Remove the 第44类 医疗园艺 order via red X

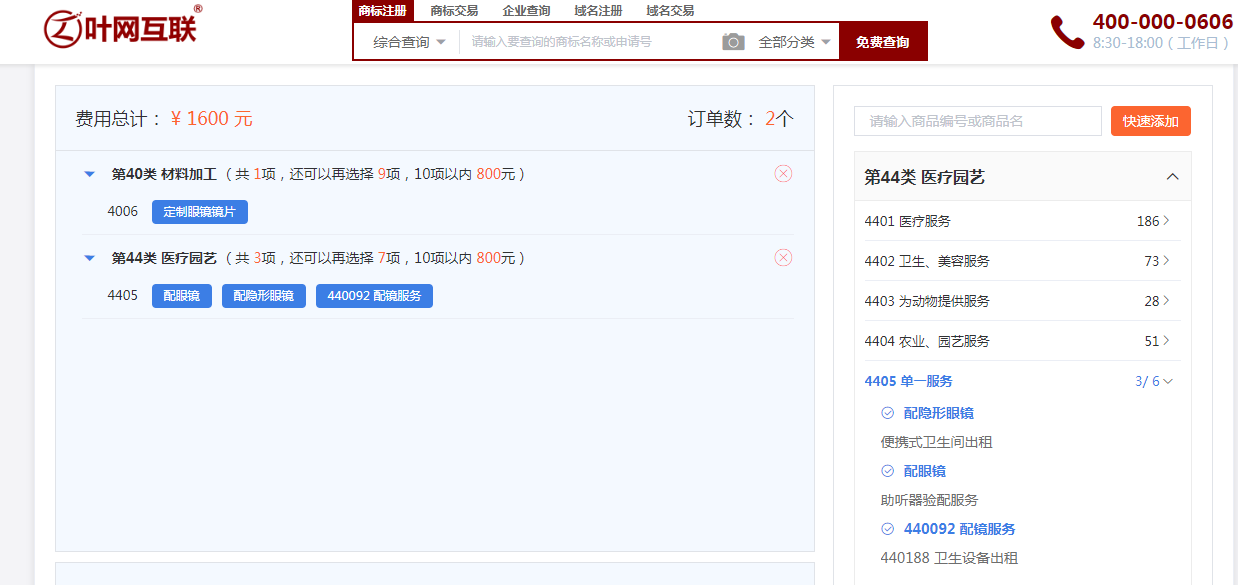click(783, 257)
